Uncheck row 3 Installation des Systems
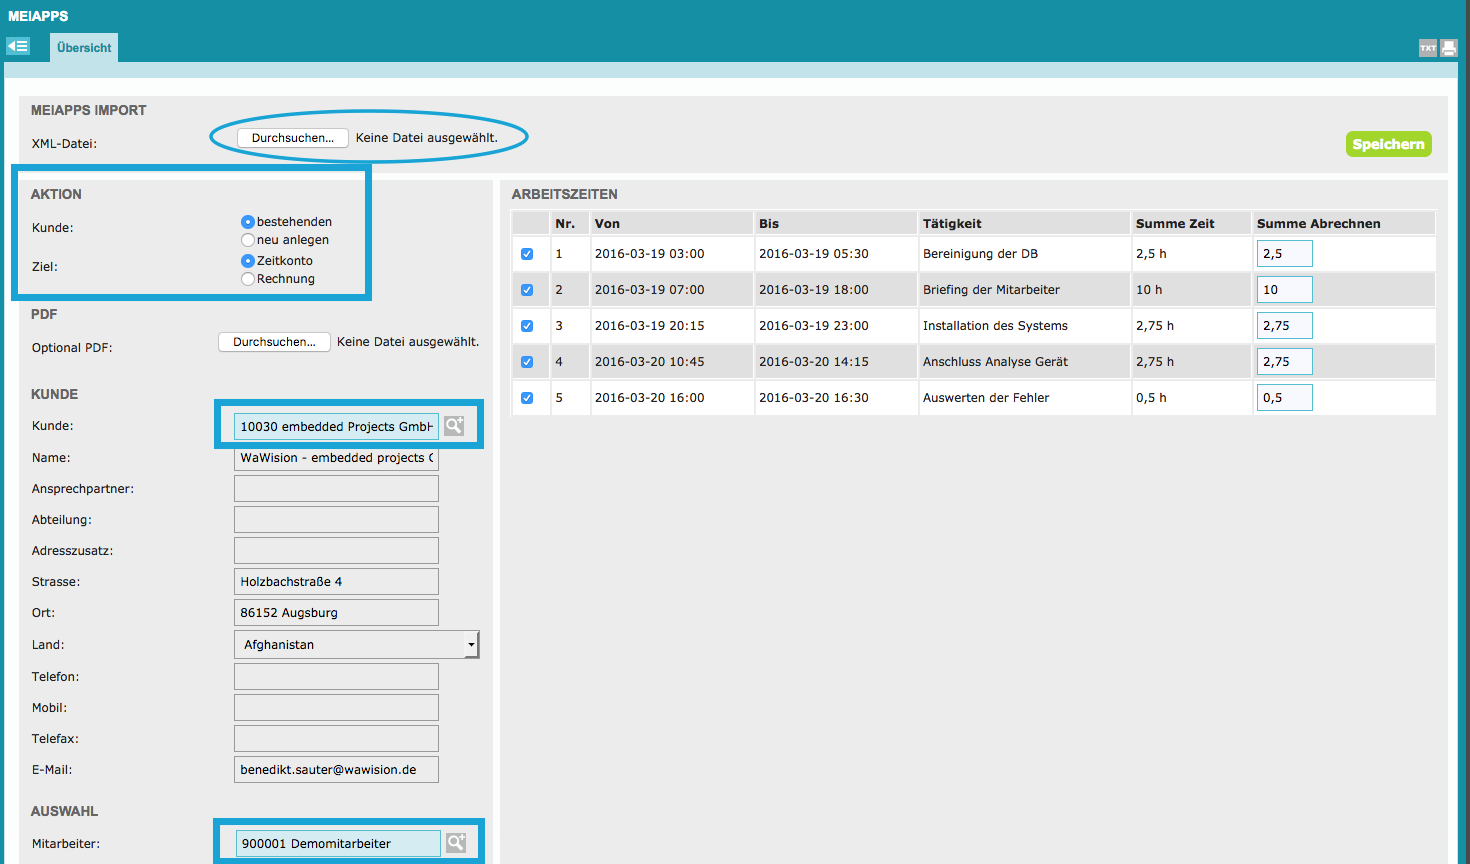The width and height of the screenshot is (1470, 864). click(527, 326)
